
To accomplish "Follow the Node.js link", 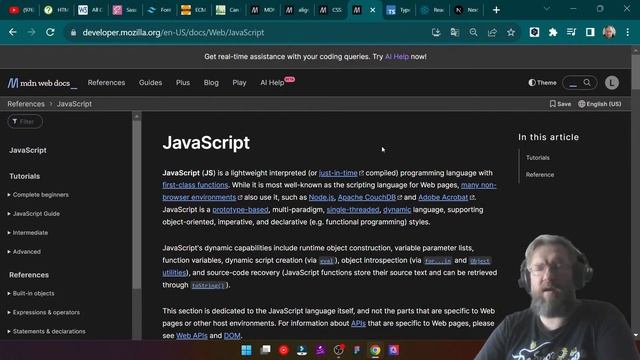I will tap(321, 198).
